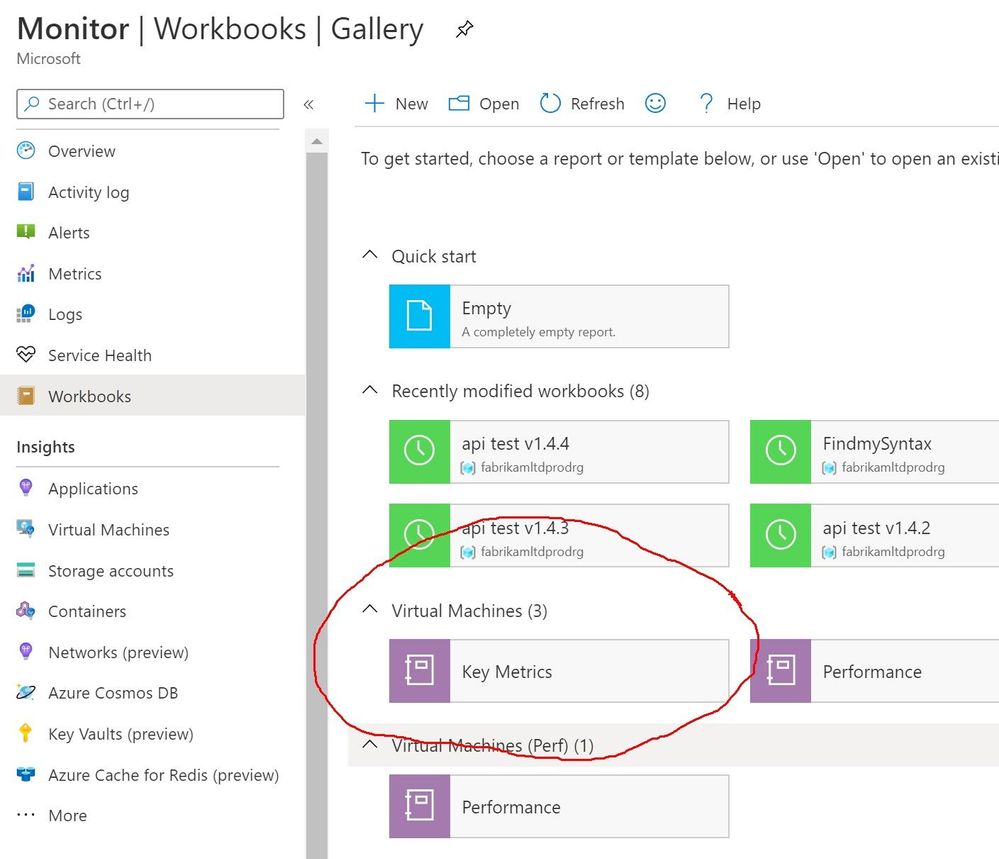Click the circular Refresh arrow icon
The width and height of the screenshot is (999, 859).
(x=550, y=103)
